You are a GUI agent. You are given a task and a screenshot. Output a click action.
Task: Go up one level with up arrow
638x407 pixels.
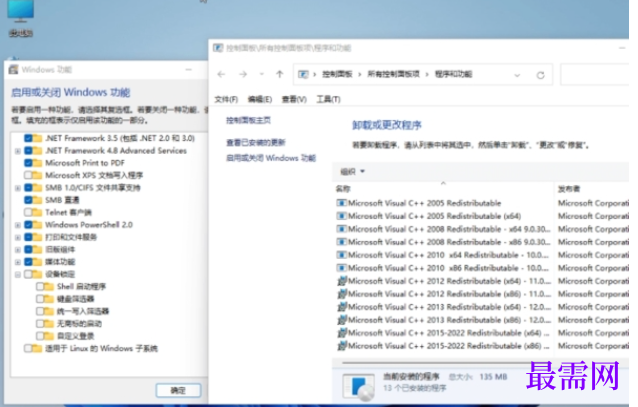coord(280,74)
